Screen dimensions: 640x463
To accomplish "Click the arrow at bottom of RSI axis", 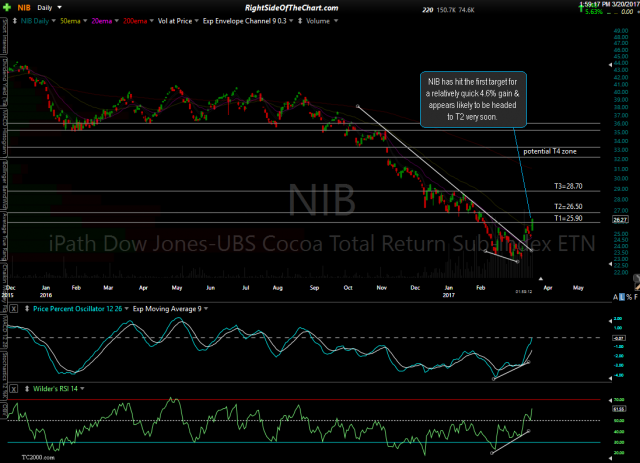I will tap(610, 458).
